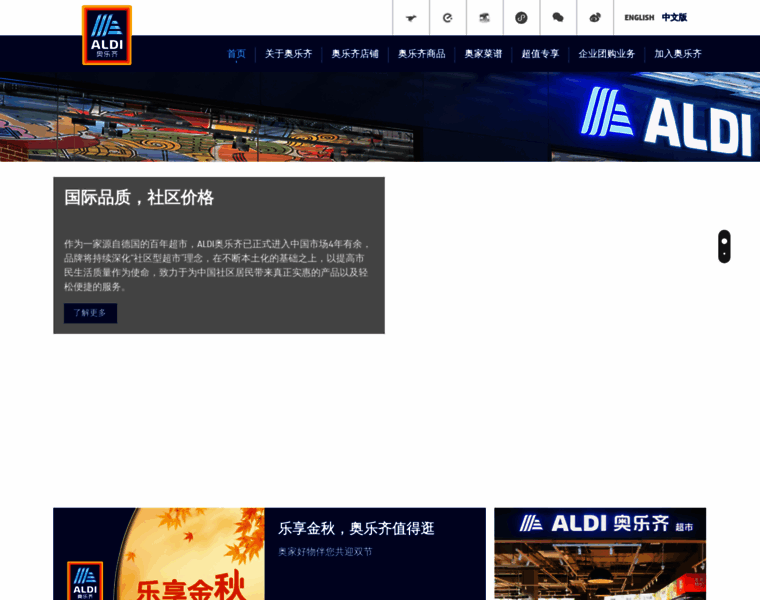
Task: Click the small ALDI logo in promo card
Action: pos(85,581)
